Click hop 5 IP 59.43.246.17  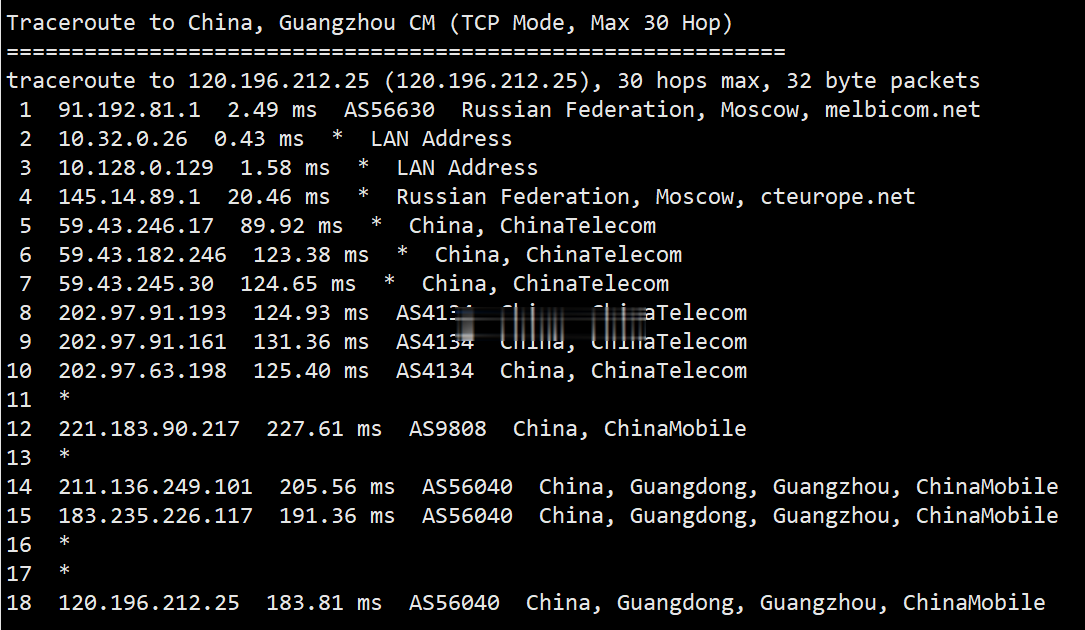[x=136, y=226]
